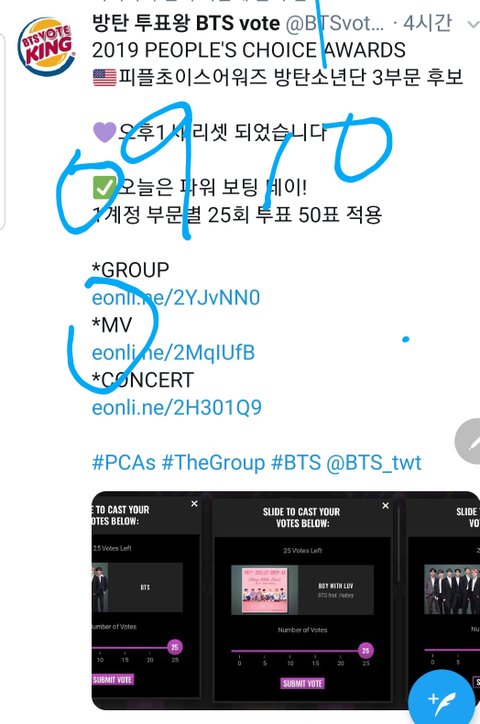The height and width of the screenshot is (724, 480).
Task: Click Submit Vote in the left BTS panel
Action: [x=113, y=680]
